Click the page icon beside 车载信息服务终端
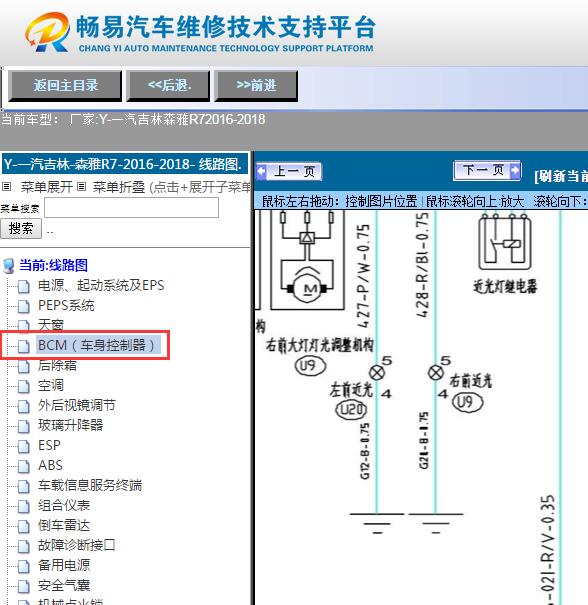 click(24, 487)
